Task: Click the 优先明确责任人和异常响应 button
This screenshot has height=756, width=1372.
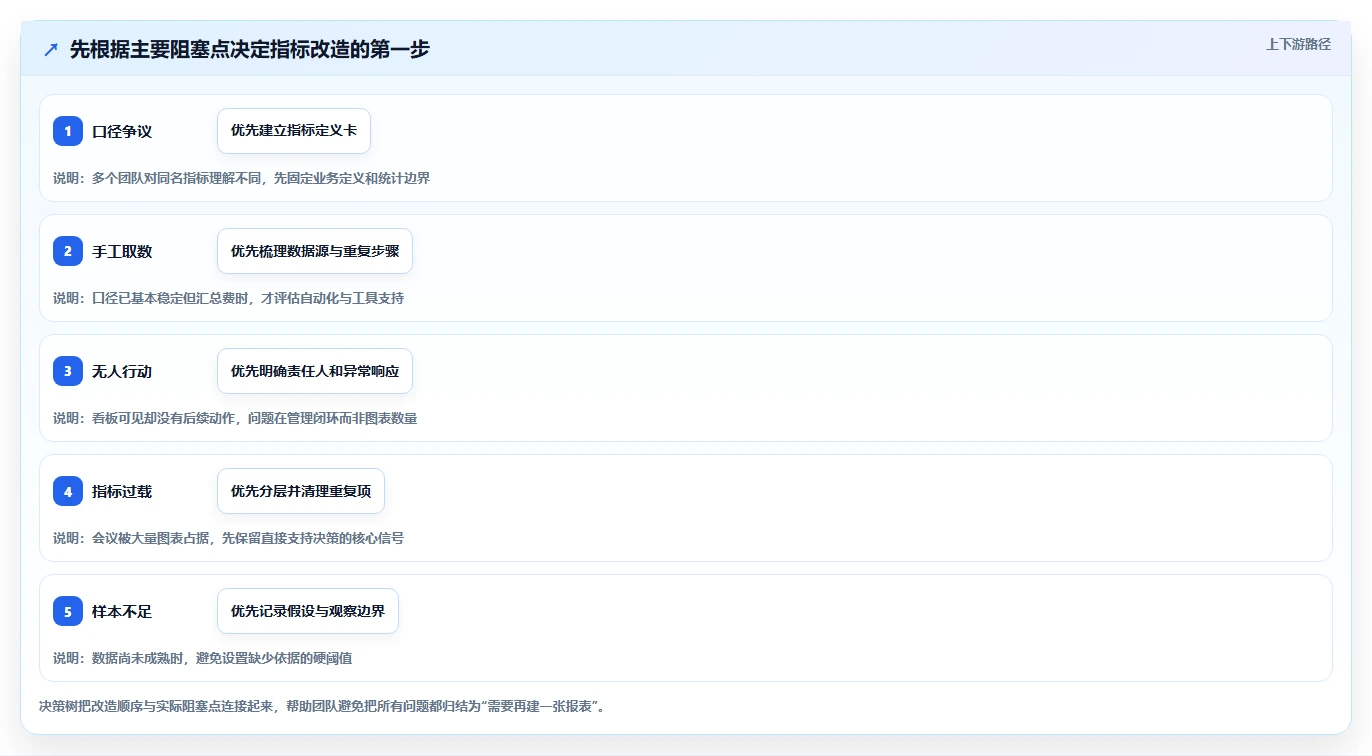Action: [x=315, y=371]
